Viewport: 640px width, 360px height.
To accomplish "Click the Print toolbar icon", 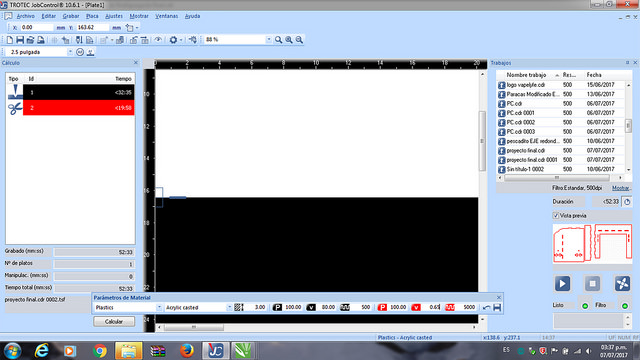I will [41, 40].
